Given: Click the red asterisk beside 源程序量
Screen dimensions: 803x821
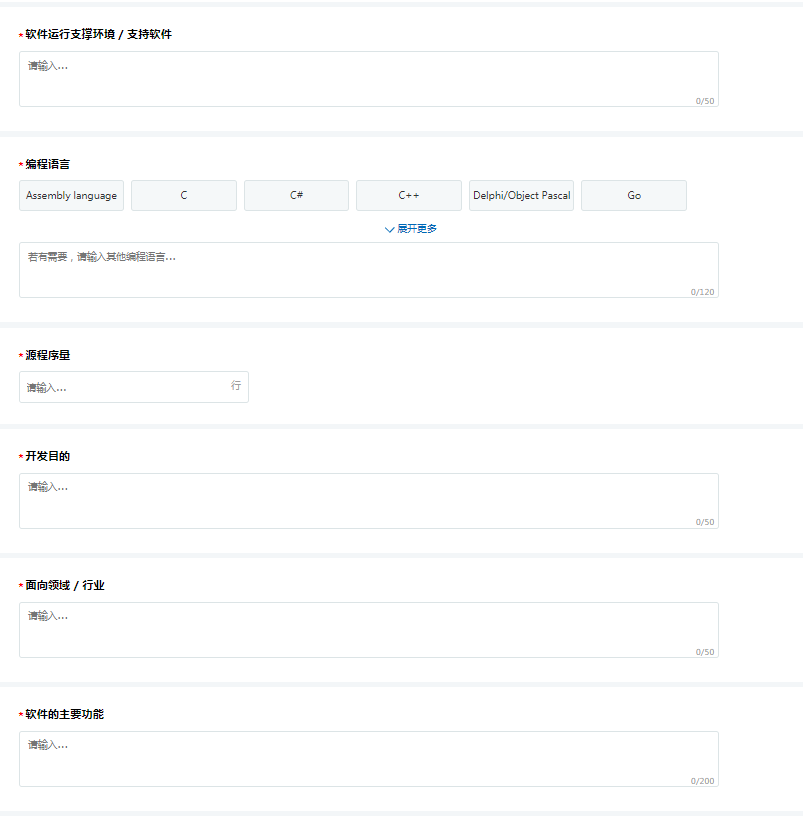Looking at the screenshot, I should pyautogui.click(x=19, y=355).
